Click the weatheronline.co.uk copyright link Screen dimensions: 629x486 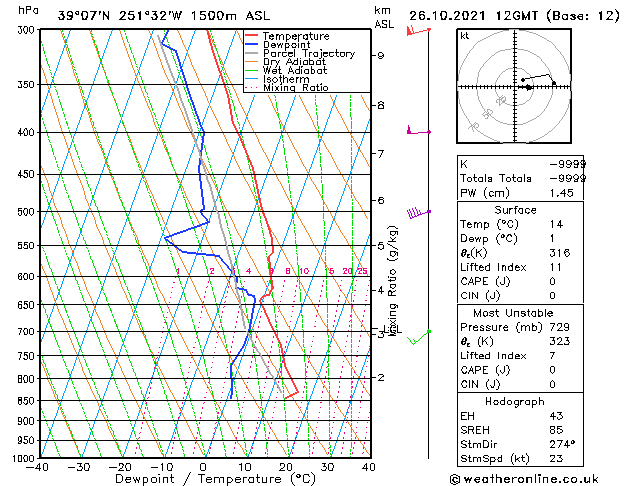524,479
